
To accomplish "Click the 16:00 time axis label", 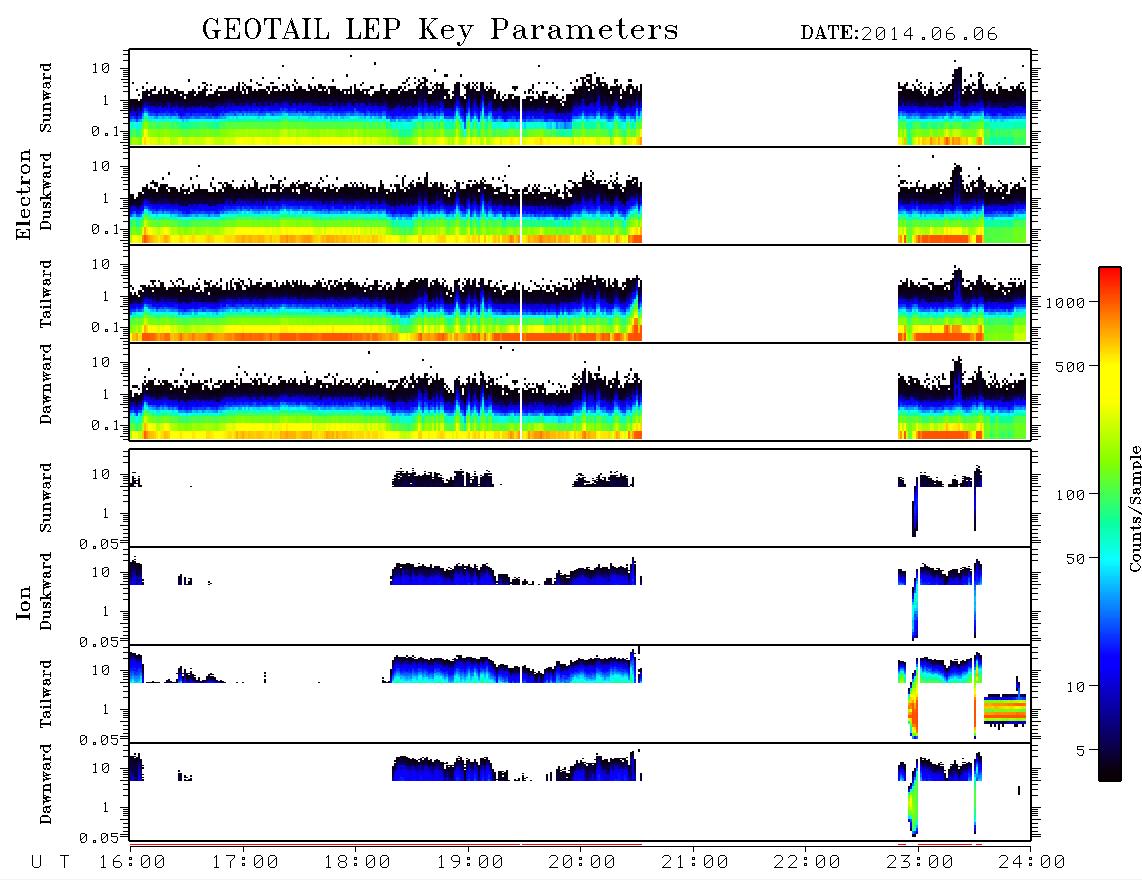I will coord(133,862).
